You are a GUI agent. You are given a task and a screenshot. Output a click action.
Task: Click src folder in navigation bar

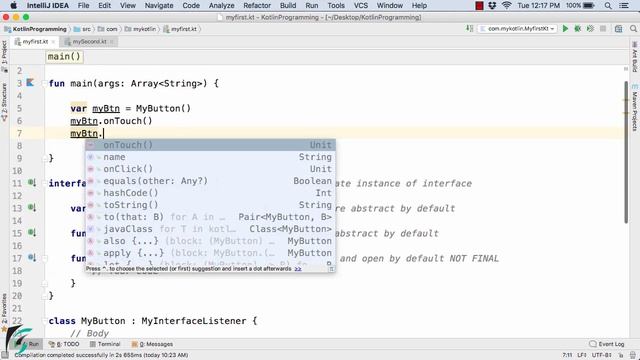(x=82, y=29)
